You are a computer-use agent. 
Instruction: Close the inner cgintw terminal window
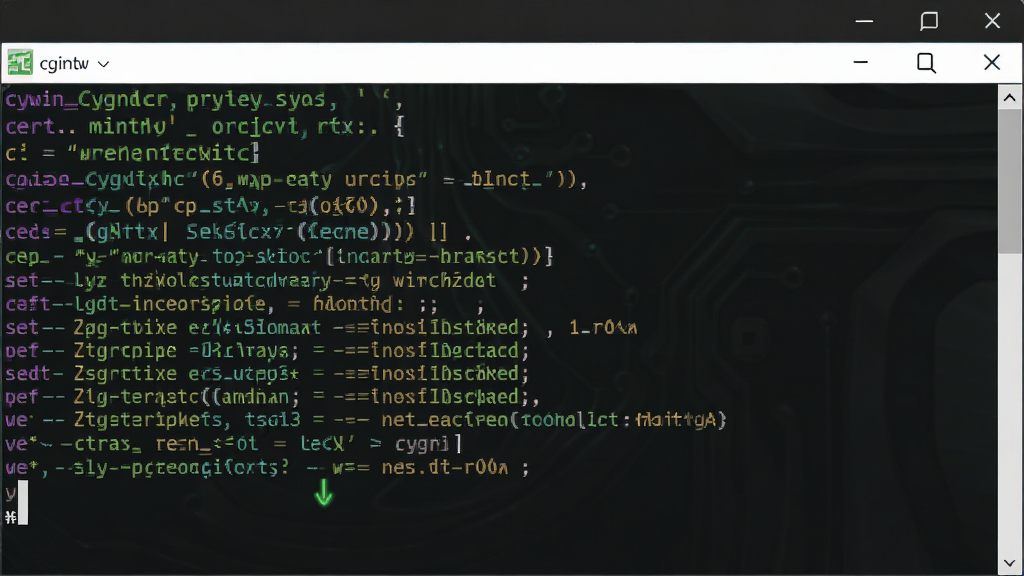[991, 62]
